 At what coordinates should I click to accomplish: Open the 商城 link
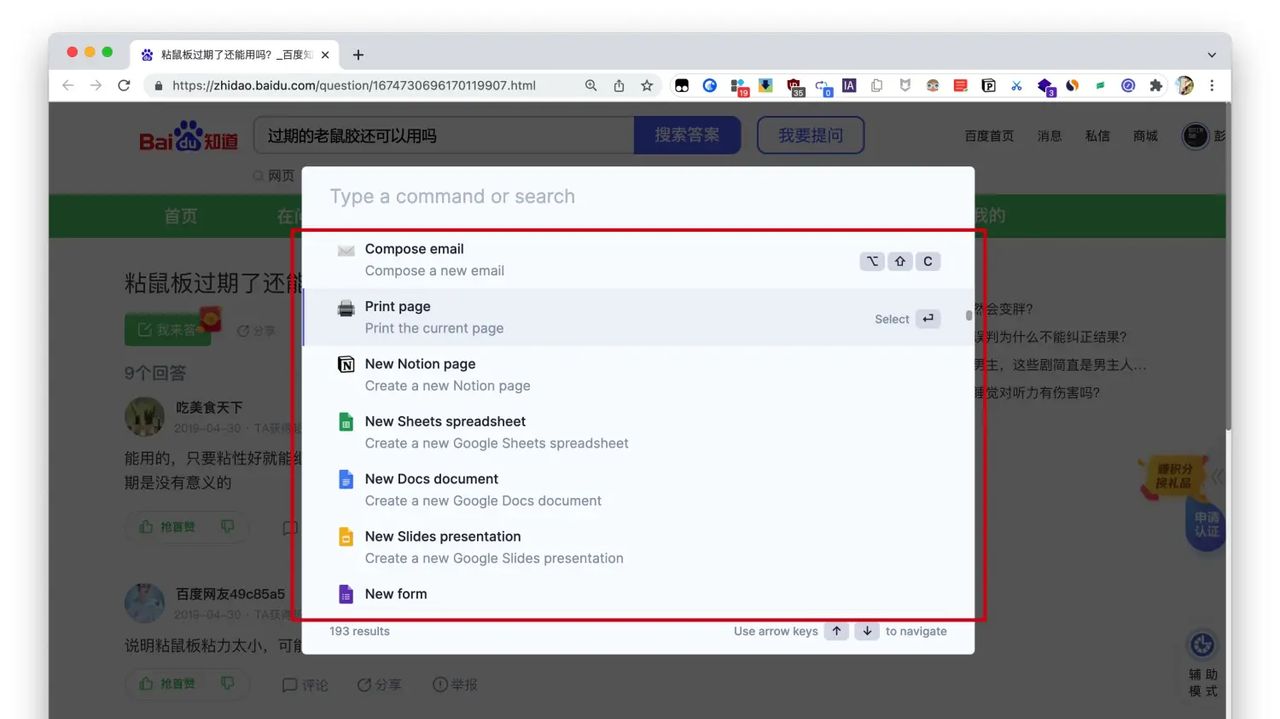click(x=1146, y=136)
